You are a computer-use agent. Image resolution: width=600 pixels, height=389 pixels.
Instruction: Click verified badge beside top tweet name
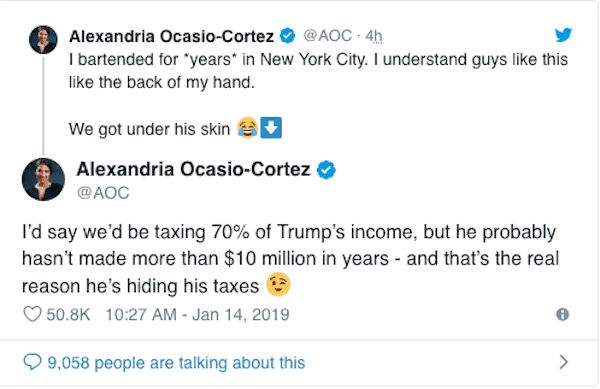pyautogui.click(x=287, y=36)
